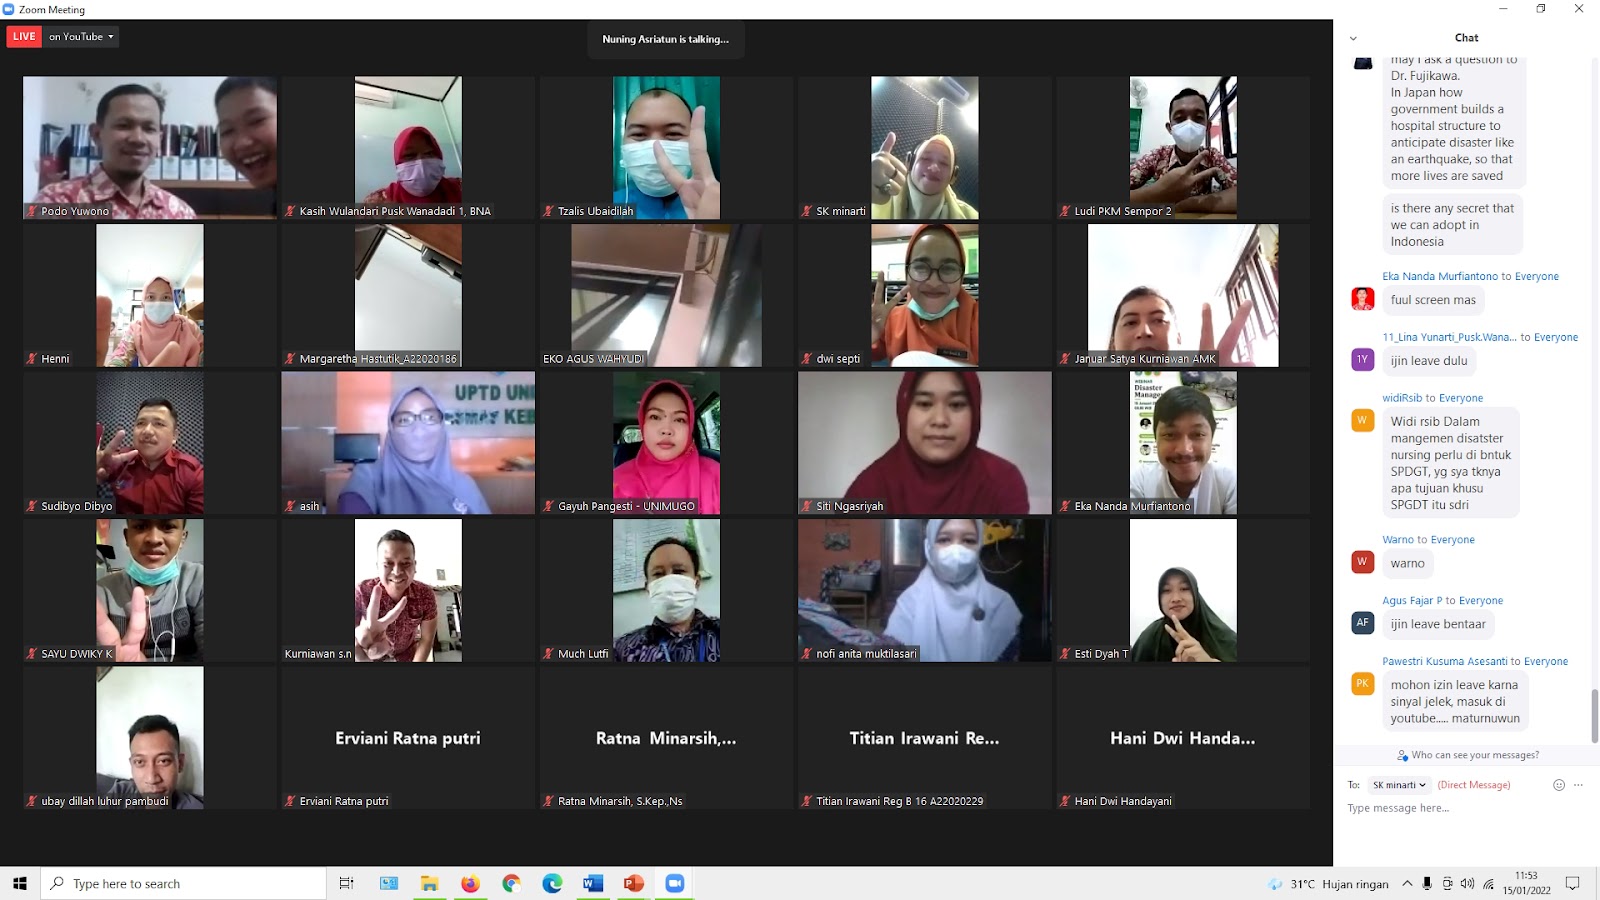Click the Nuning Asriatun is talking banner
The image size is (1600, 900).
[666, 39]
